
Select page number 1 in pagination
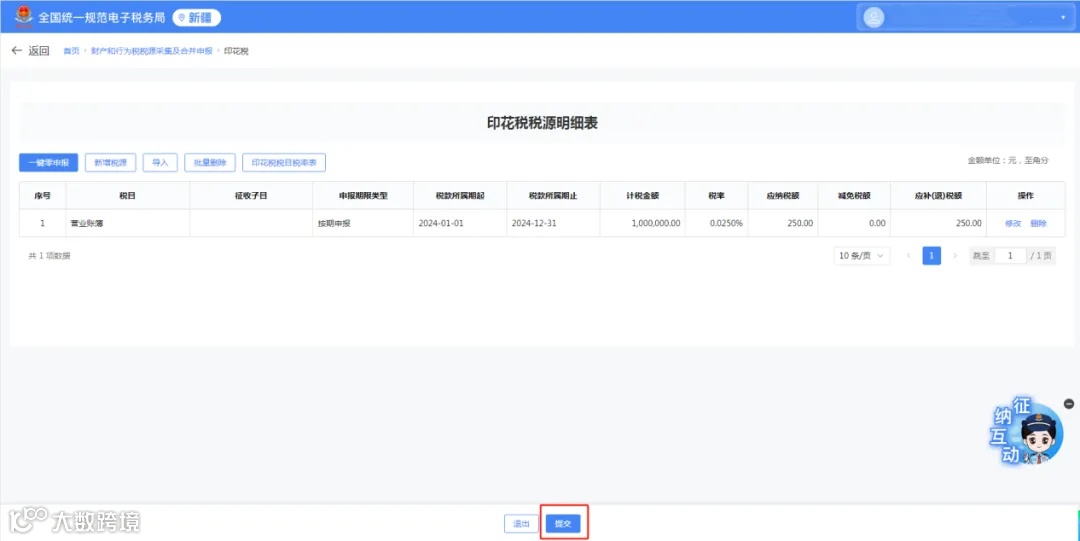pyautogui.click(x=932, y=256)
